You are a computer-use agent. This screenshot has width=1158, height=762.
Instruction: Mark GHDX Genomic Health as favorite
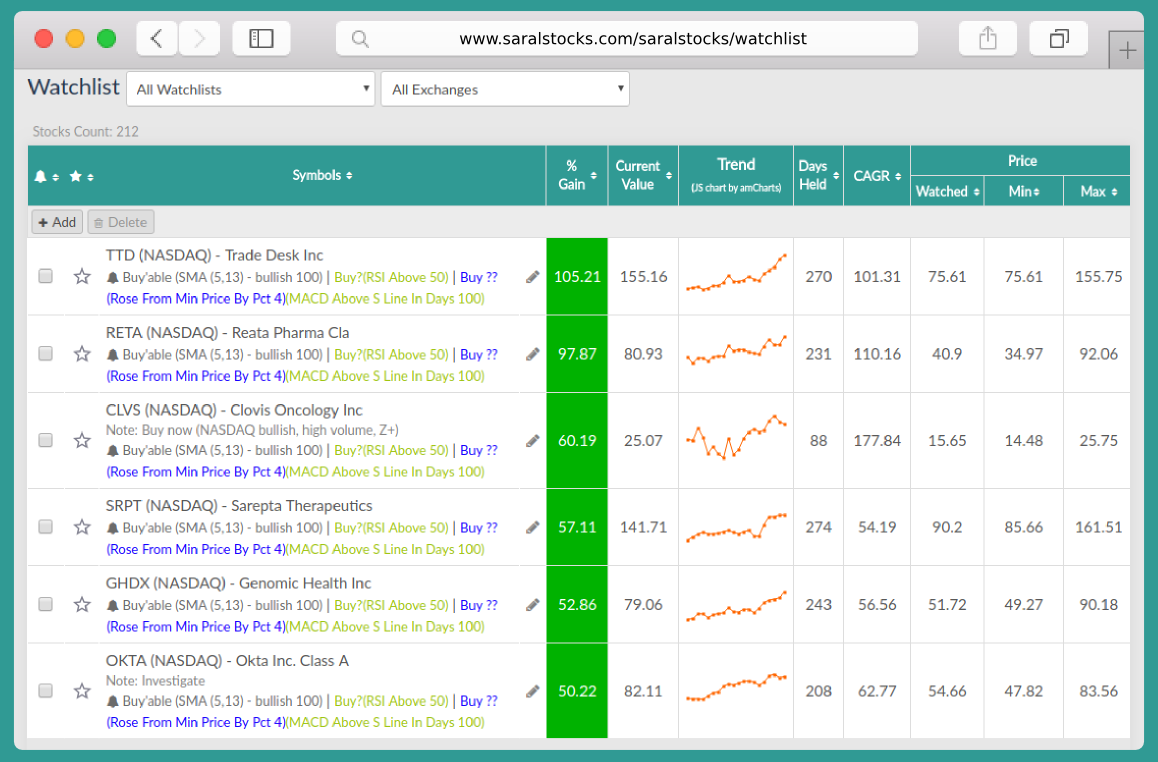click(x=82, y=605)
